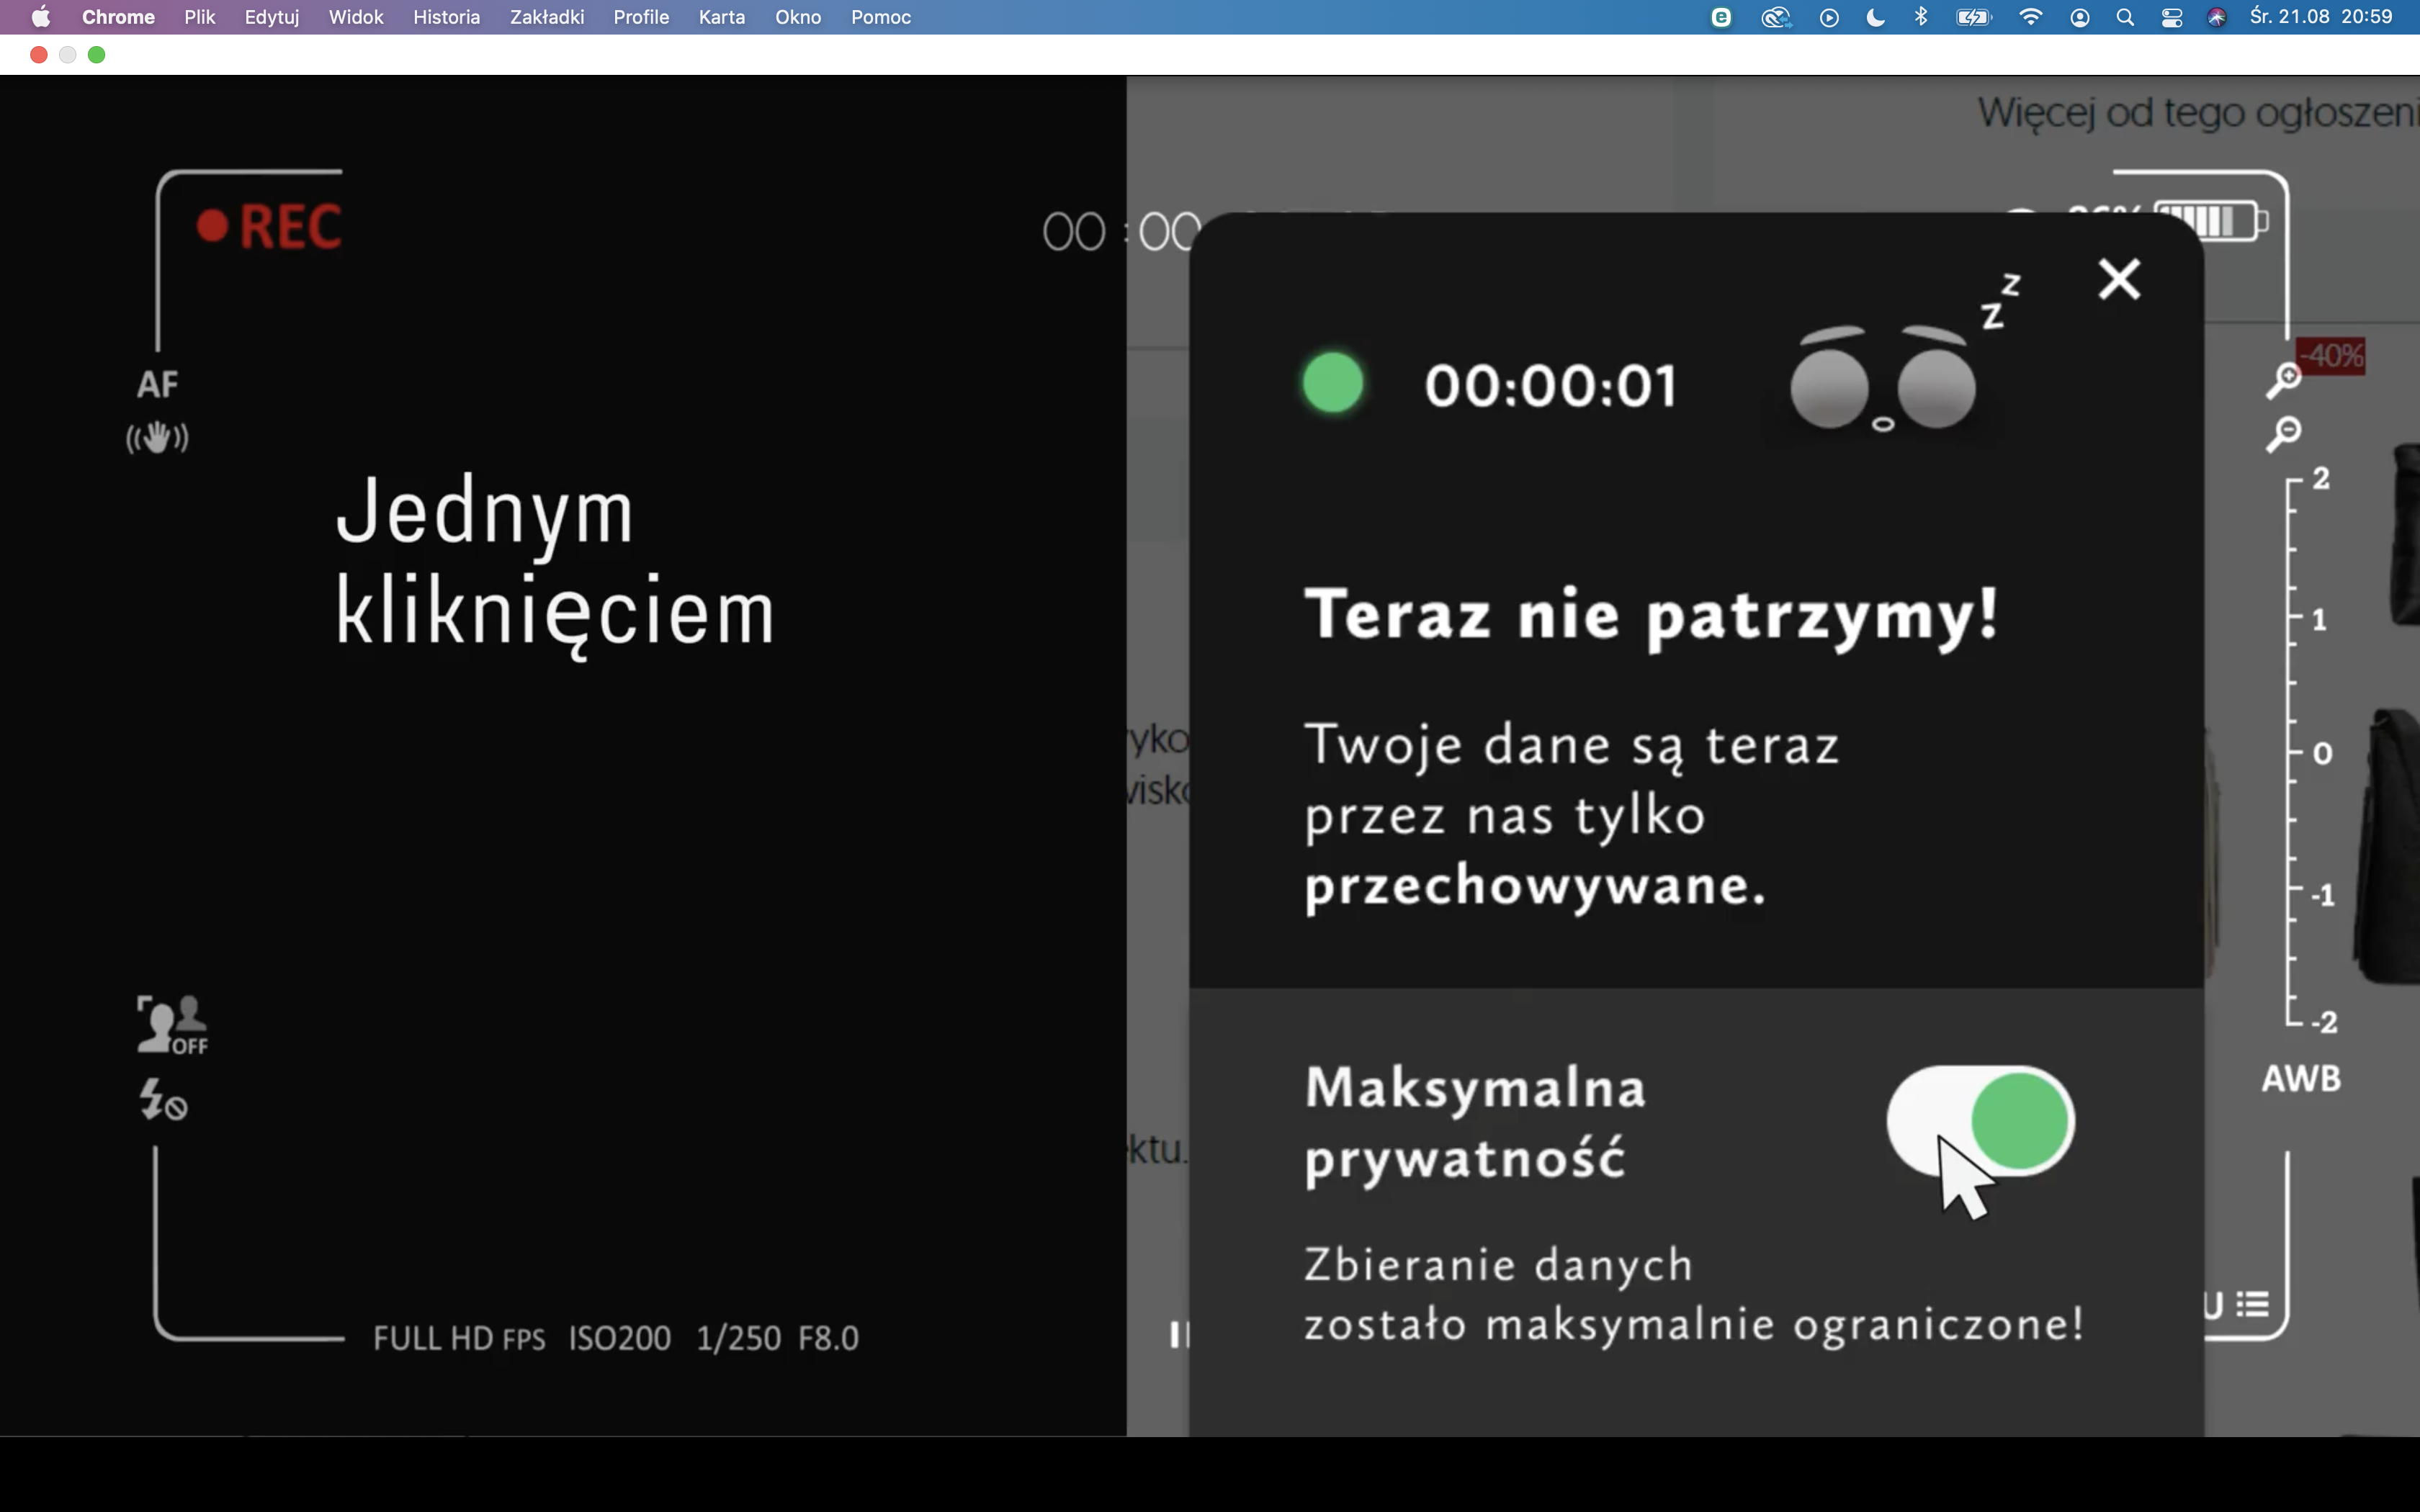Open the user account icon in menu bar

pos(2080,17)
